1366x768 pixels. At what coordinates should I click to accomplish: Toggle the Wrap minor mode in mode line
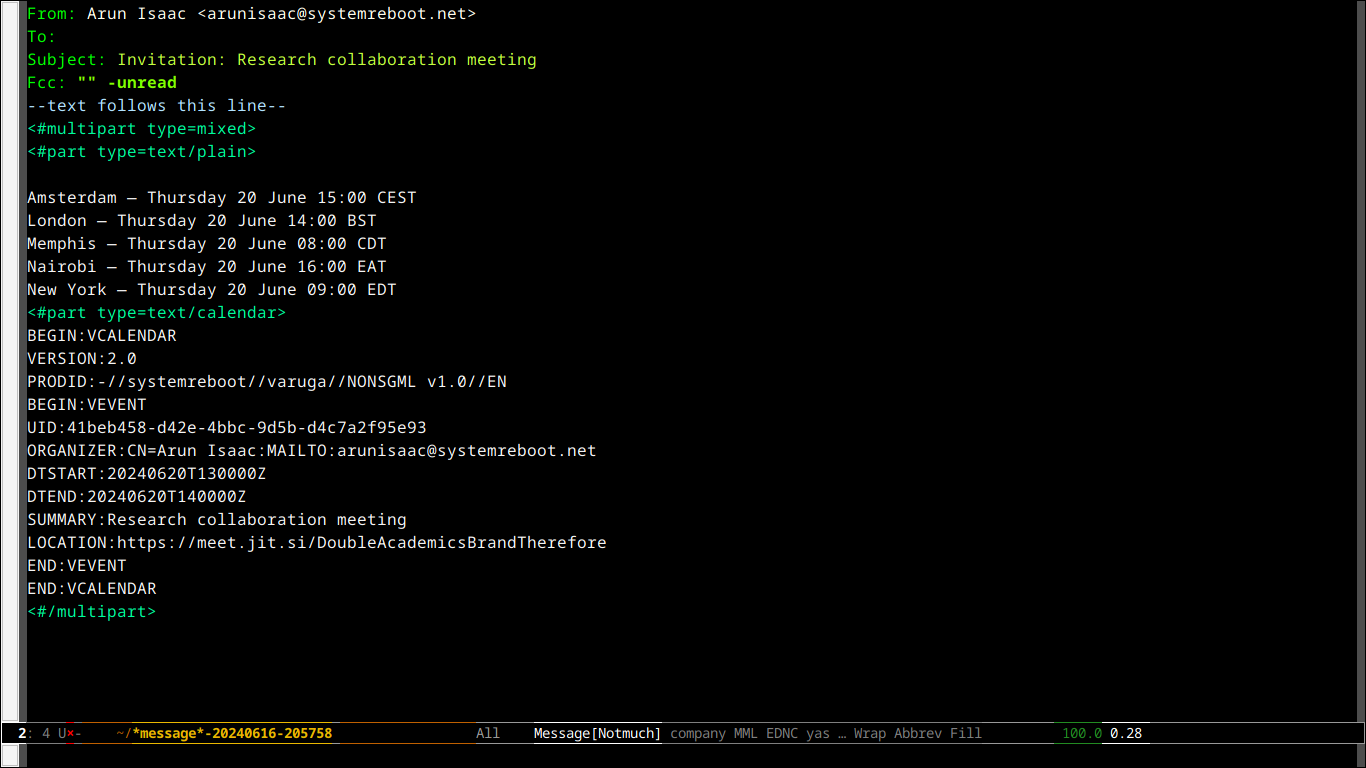[869, 733]
